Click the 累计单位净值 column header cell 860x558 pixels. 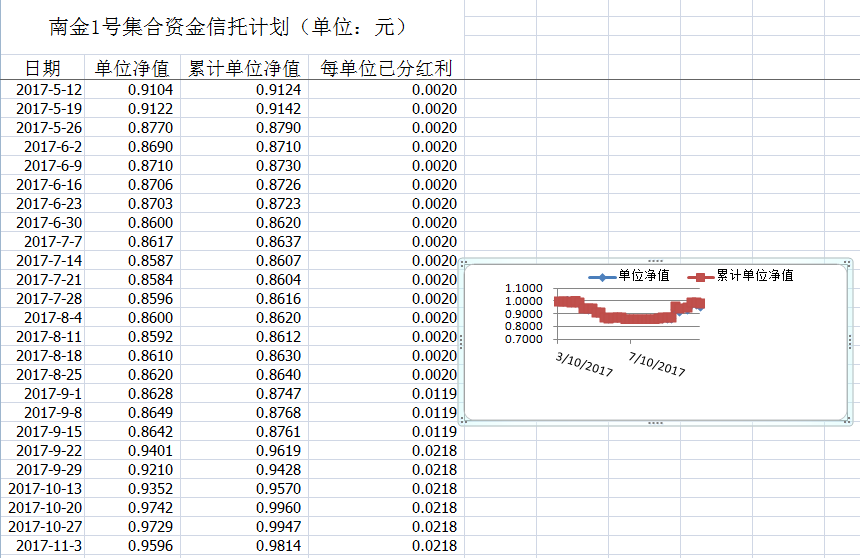tap(244, 68)
